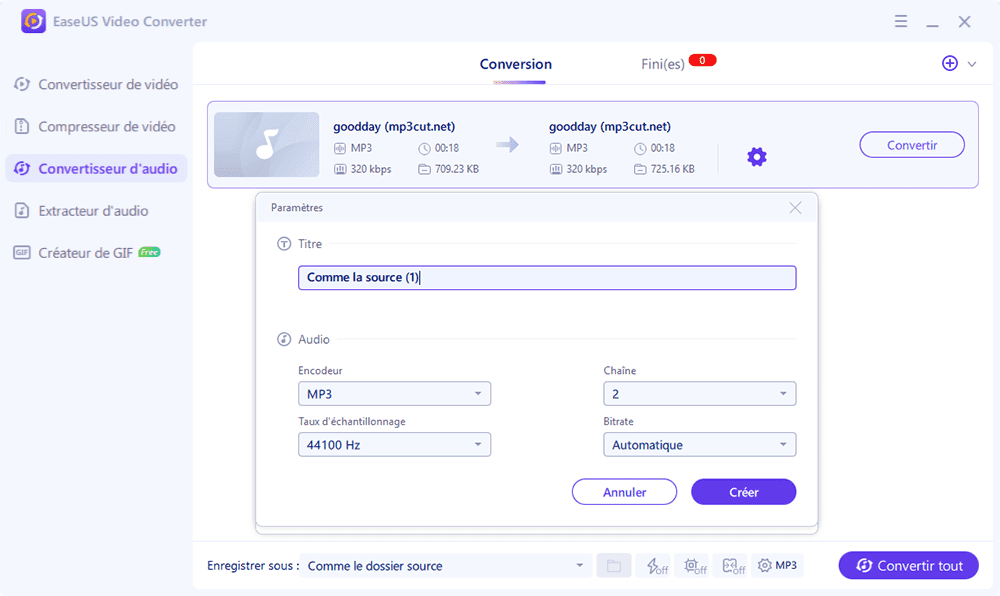The height and width of the screenshot is (596, 1000).
Task: Expand the Encodeur MP3 dropdown
Action: pyautogui.click(x=394, y=394)
